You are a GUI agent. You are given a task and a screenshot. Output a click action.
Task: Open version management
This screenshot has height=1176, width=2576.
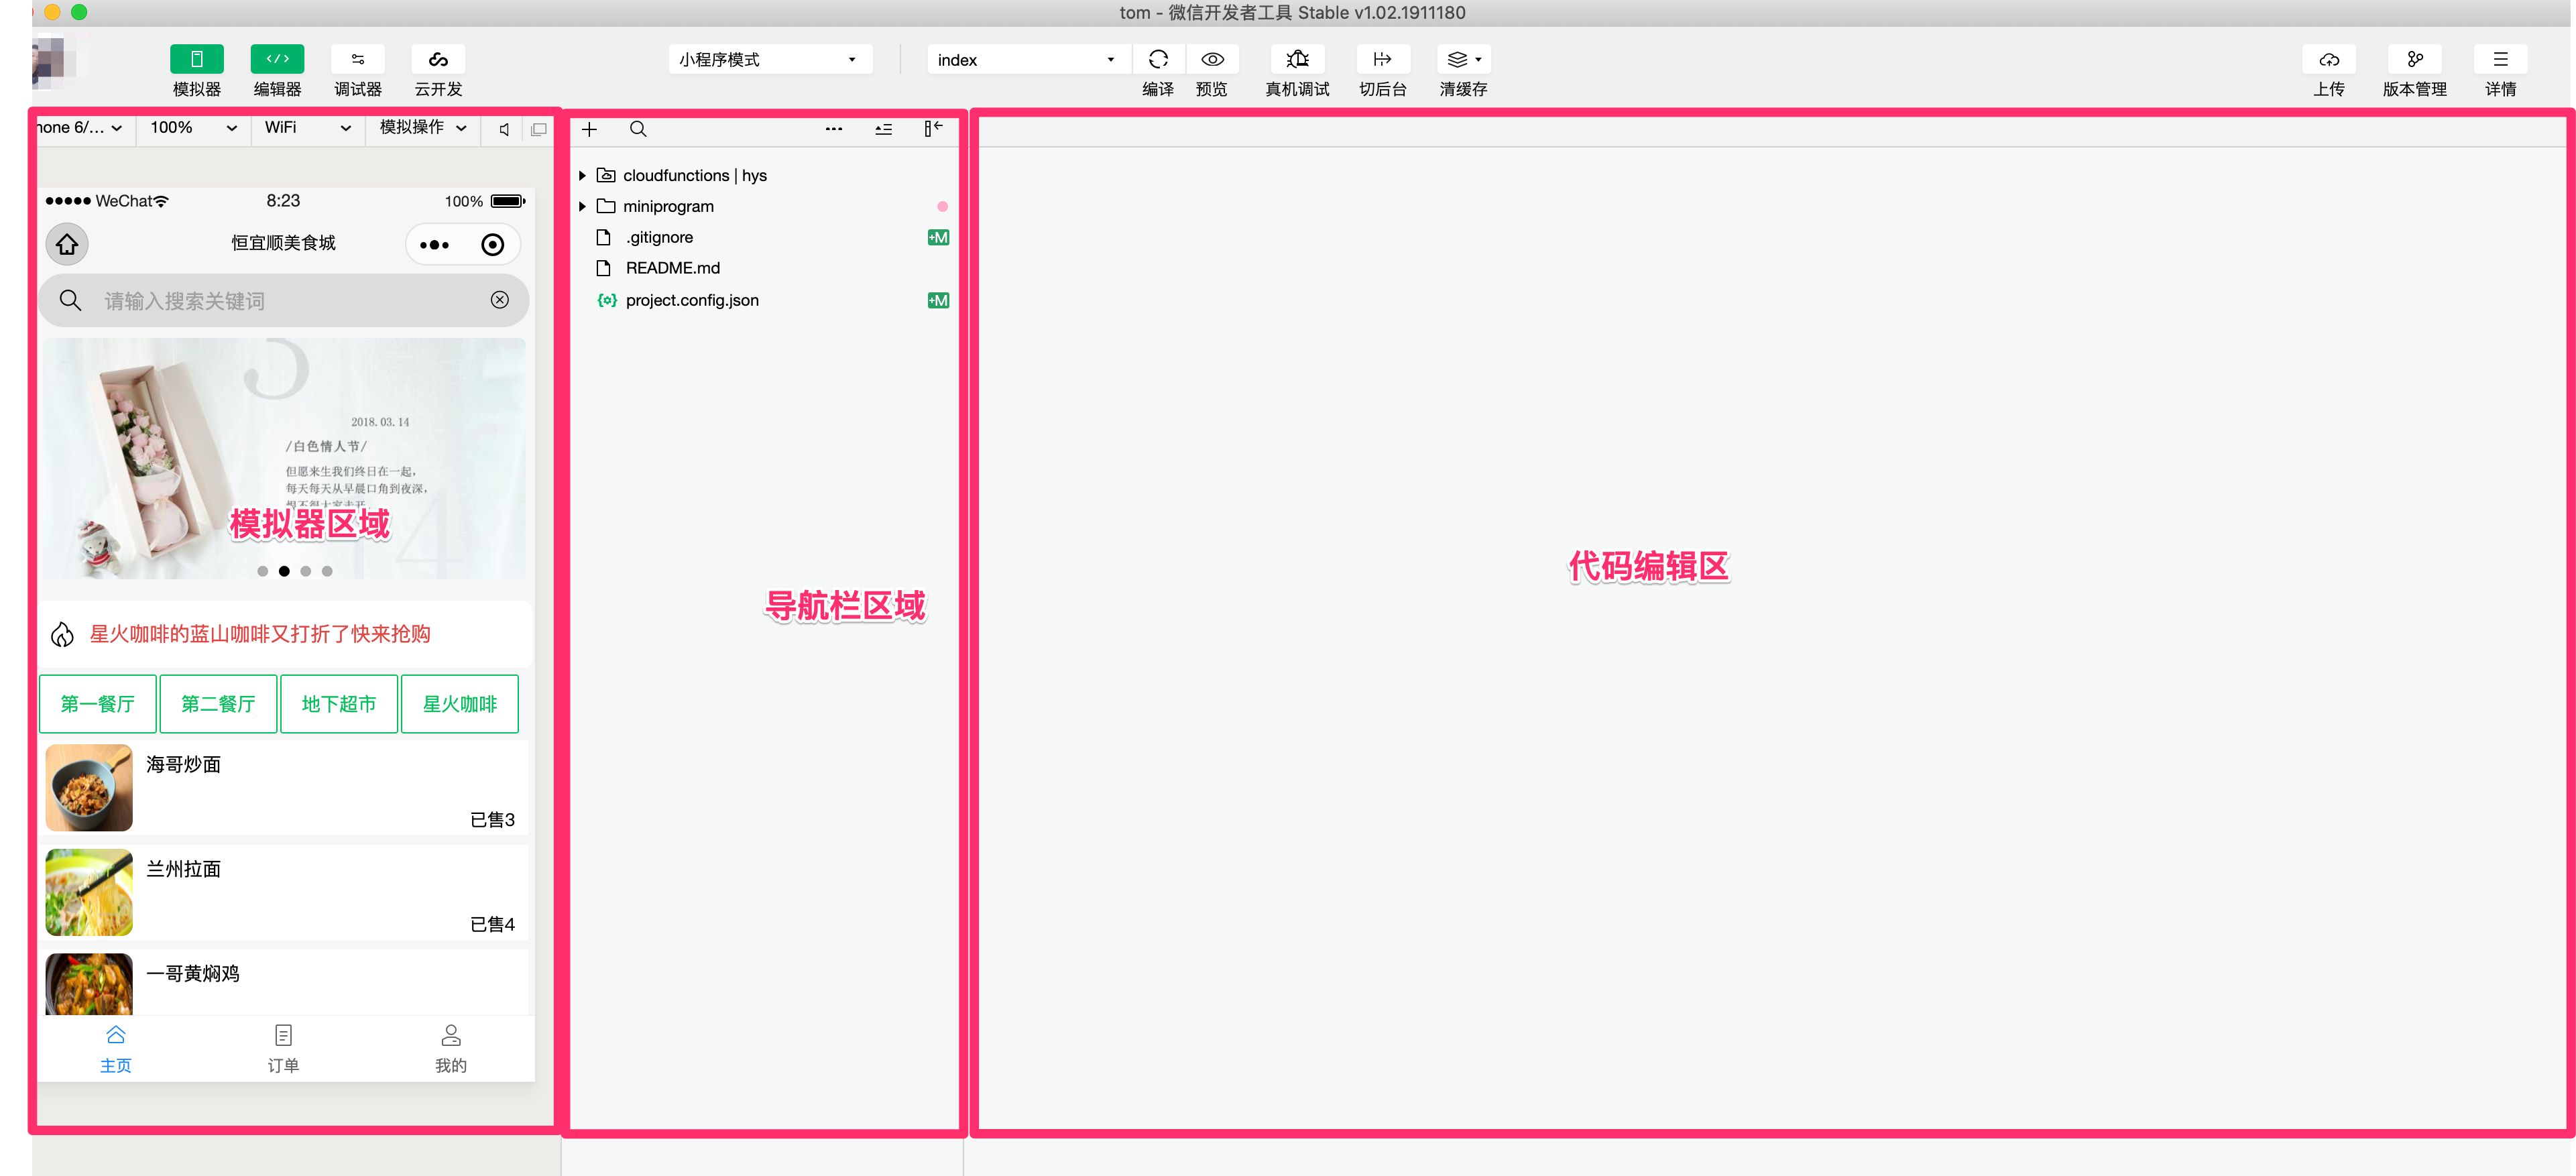point(2415,59)
